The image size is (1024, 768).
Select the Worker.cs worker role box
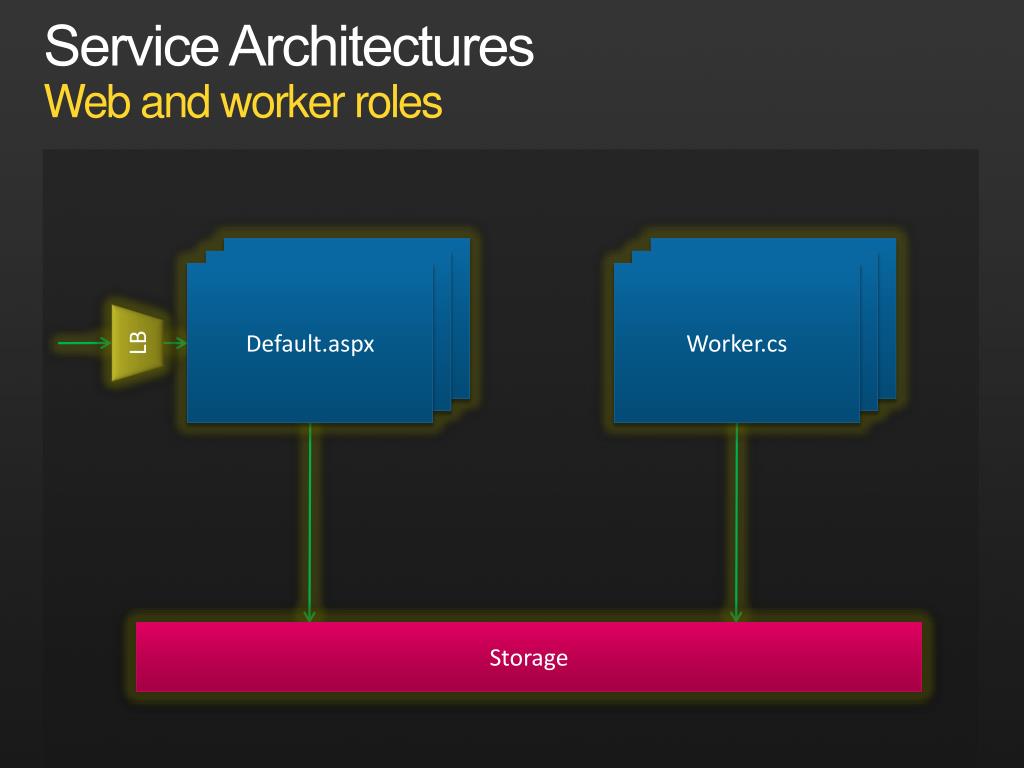[737, 343]
